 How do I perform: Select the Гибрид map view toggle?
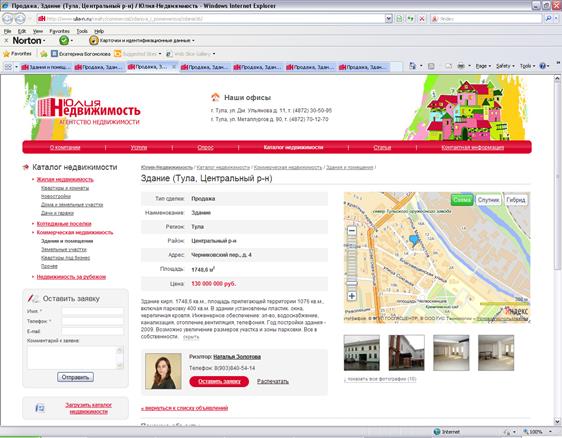tap(516, 200)
